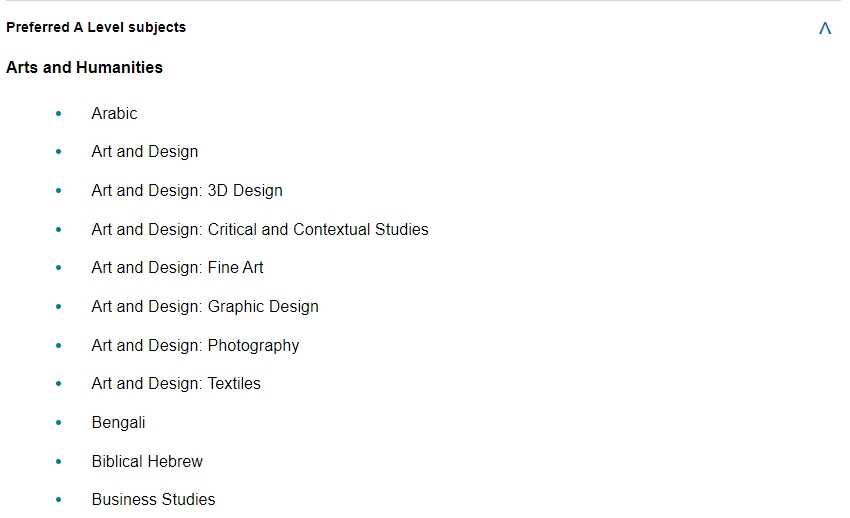The width and height of the screenshot is (850, 518).
Task: Collapse the Preferred A Level subjects section
Action: 825,28
